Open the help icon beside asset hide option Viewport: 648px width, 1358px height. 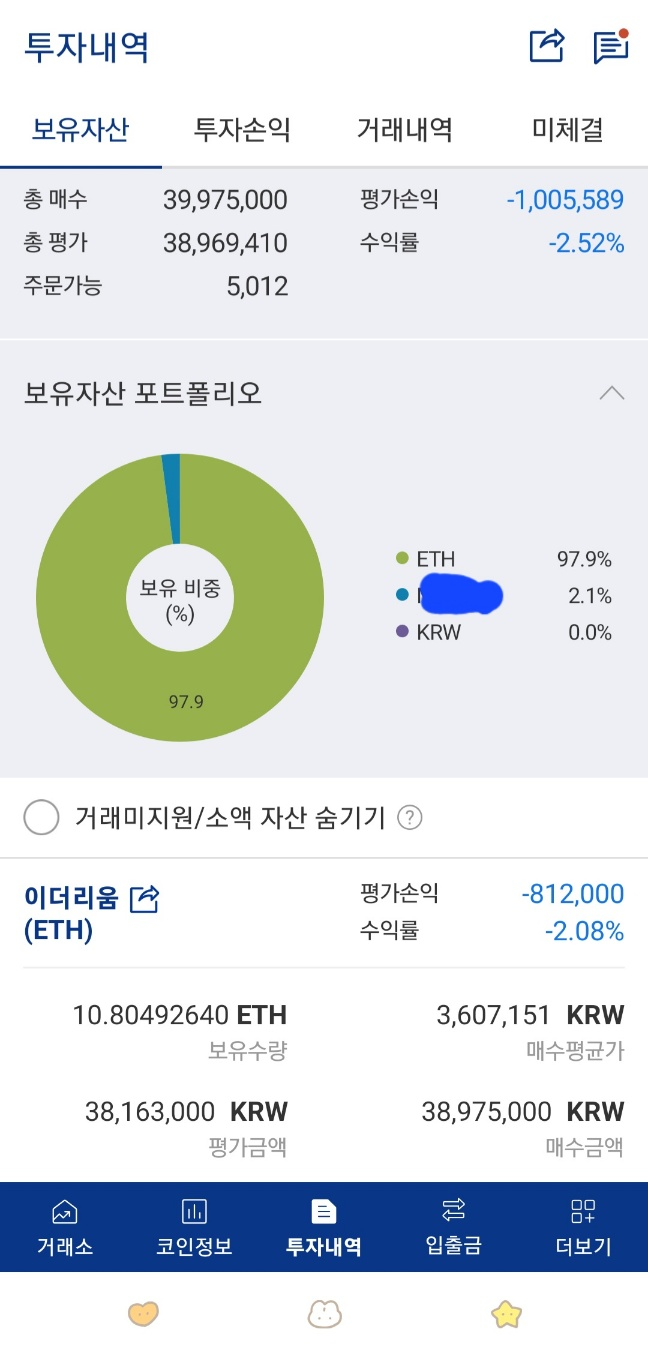[x=408, y=817]
